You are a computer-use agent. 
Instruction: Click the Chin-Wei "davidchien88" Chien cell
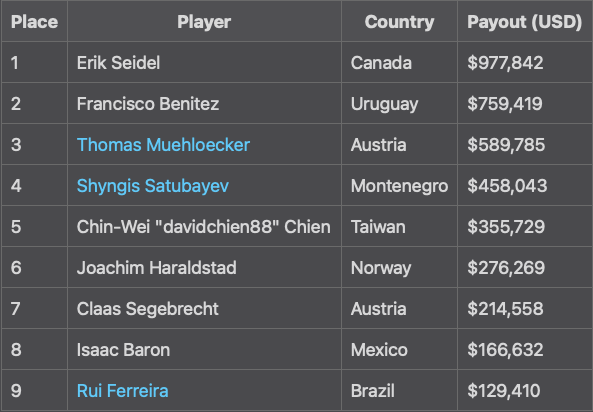pos(204,227)
